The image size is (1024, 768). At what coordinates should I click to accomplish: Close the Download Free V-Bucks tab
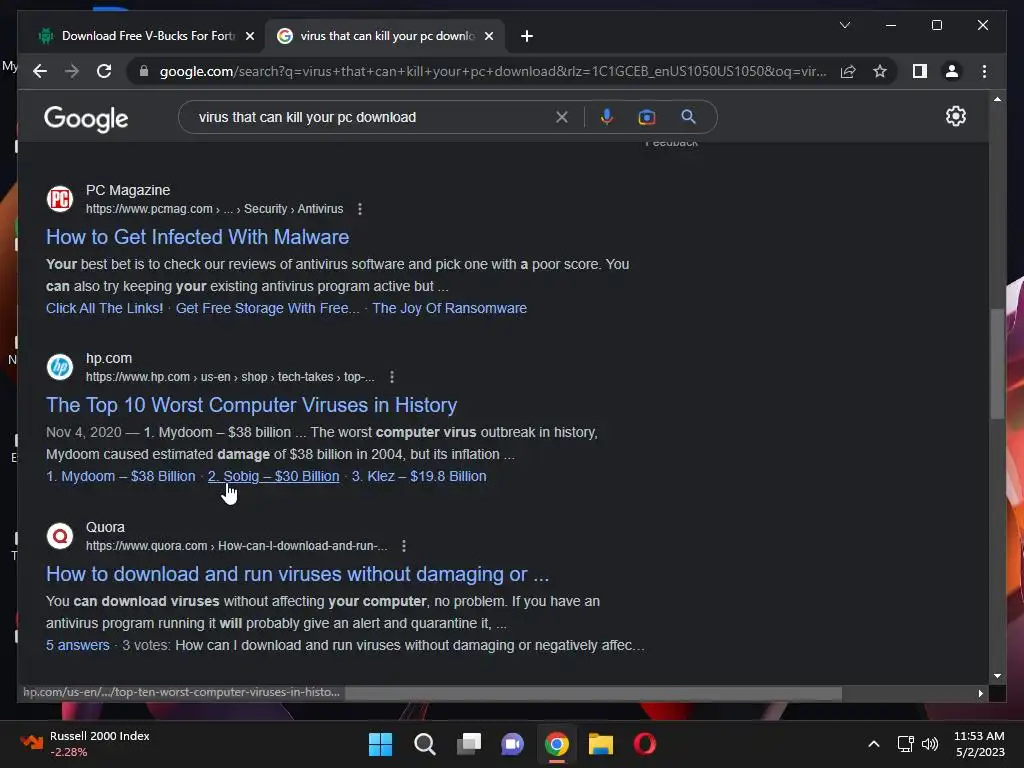pos(249,36)
